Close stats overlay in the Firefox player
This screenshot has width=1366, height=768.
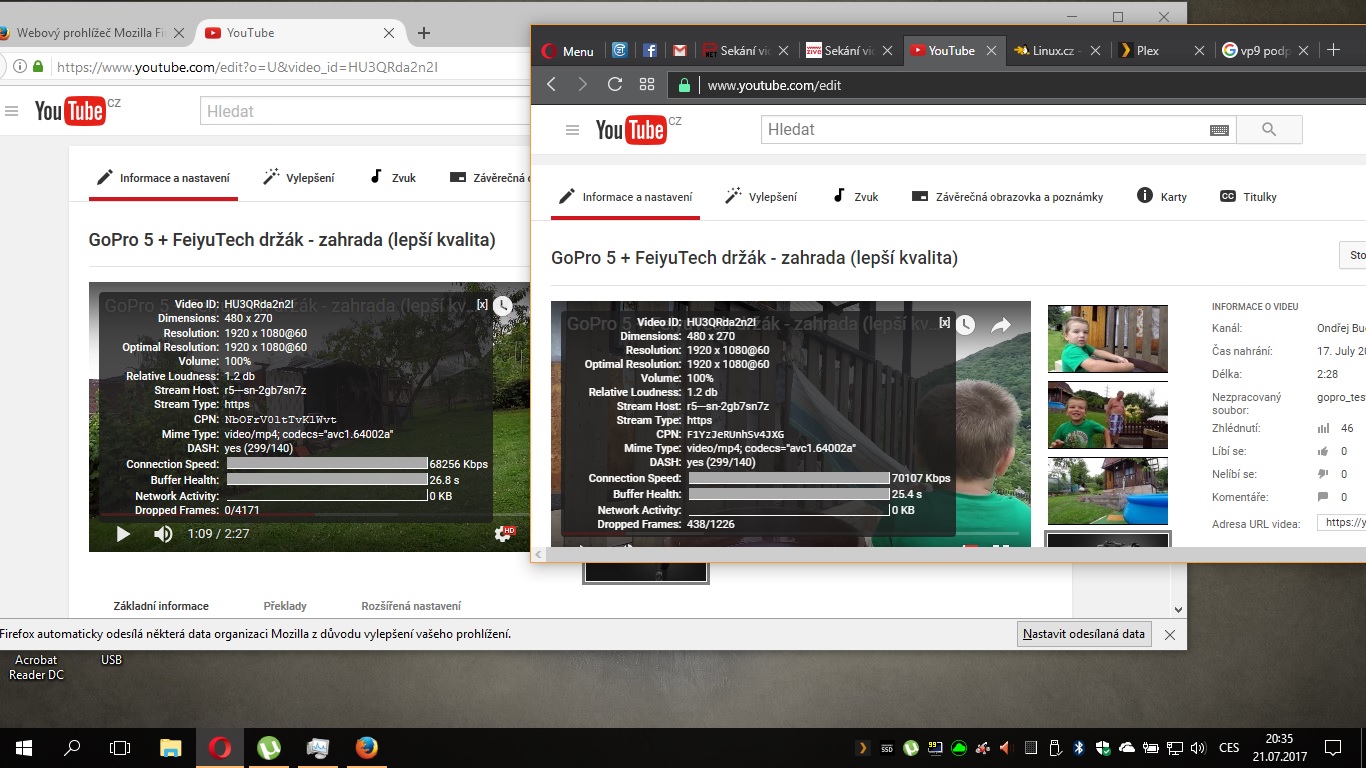tap(482, 305)
